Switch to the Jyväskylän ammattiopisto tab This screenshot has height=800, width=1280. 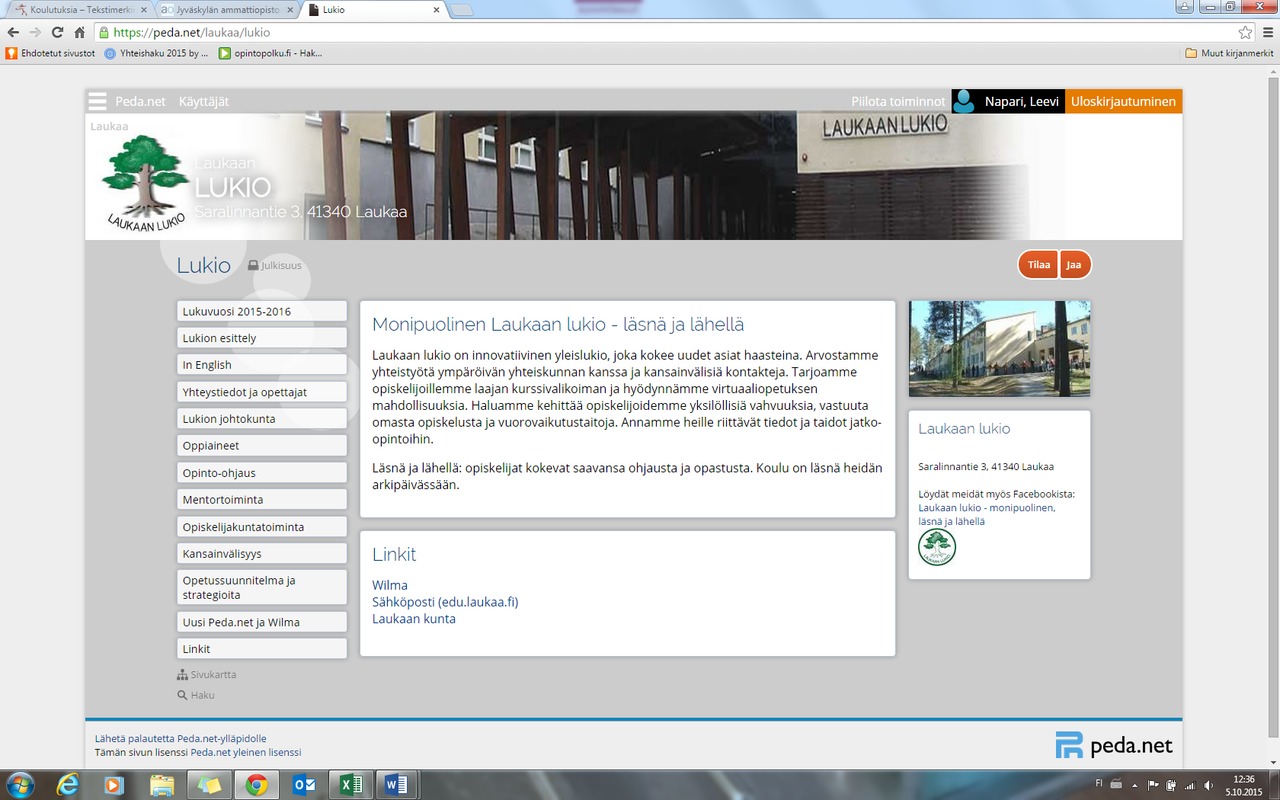225,10
